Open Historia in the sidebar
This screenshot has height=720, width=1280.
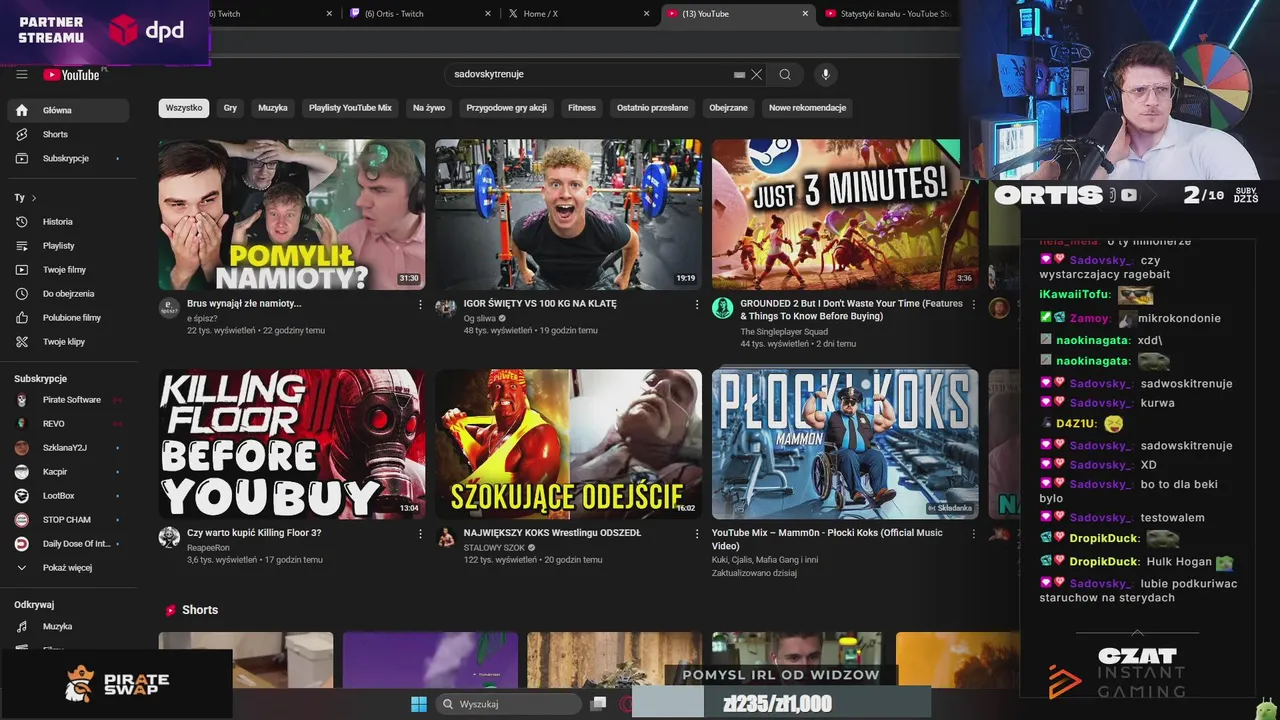(67, 222)
